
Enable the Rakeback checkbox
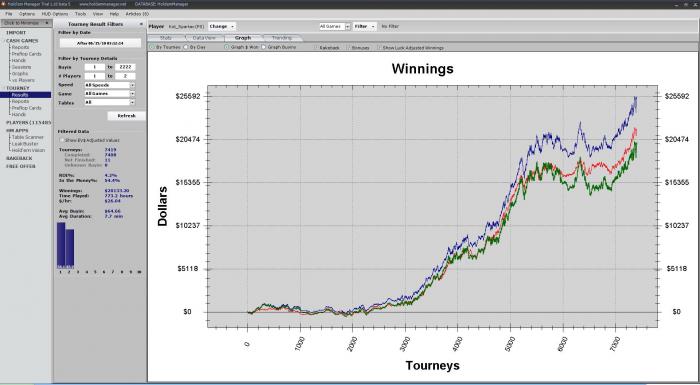316,47
